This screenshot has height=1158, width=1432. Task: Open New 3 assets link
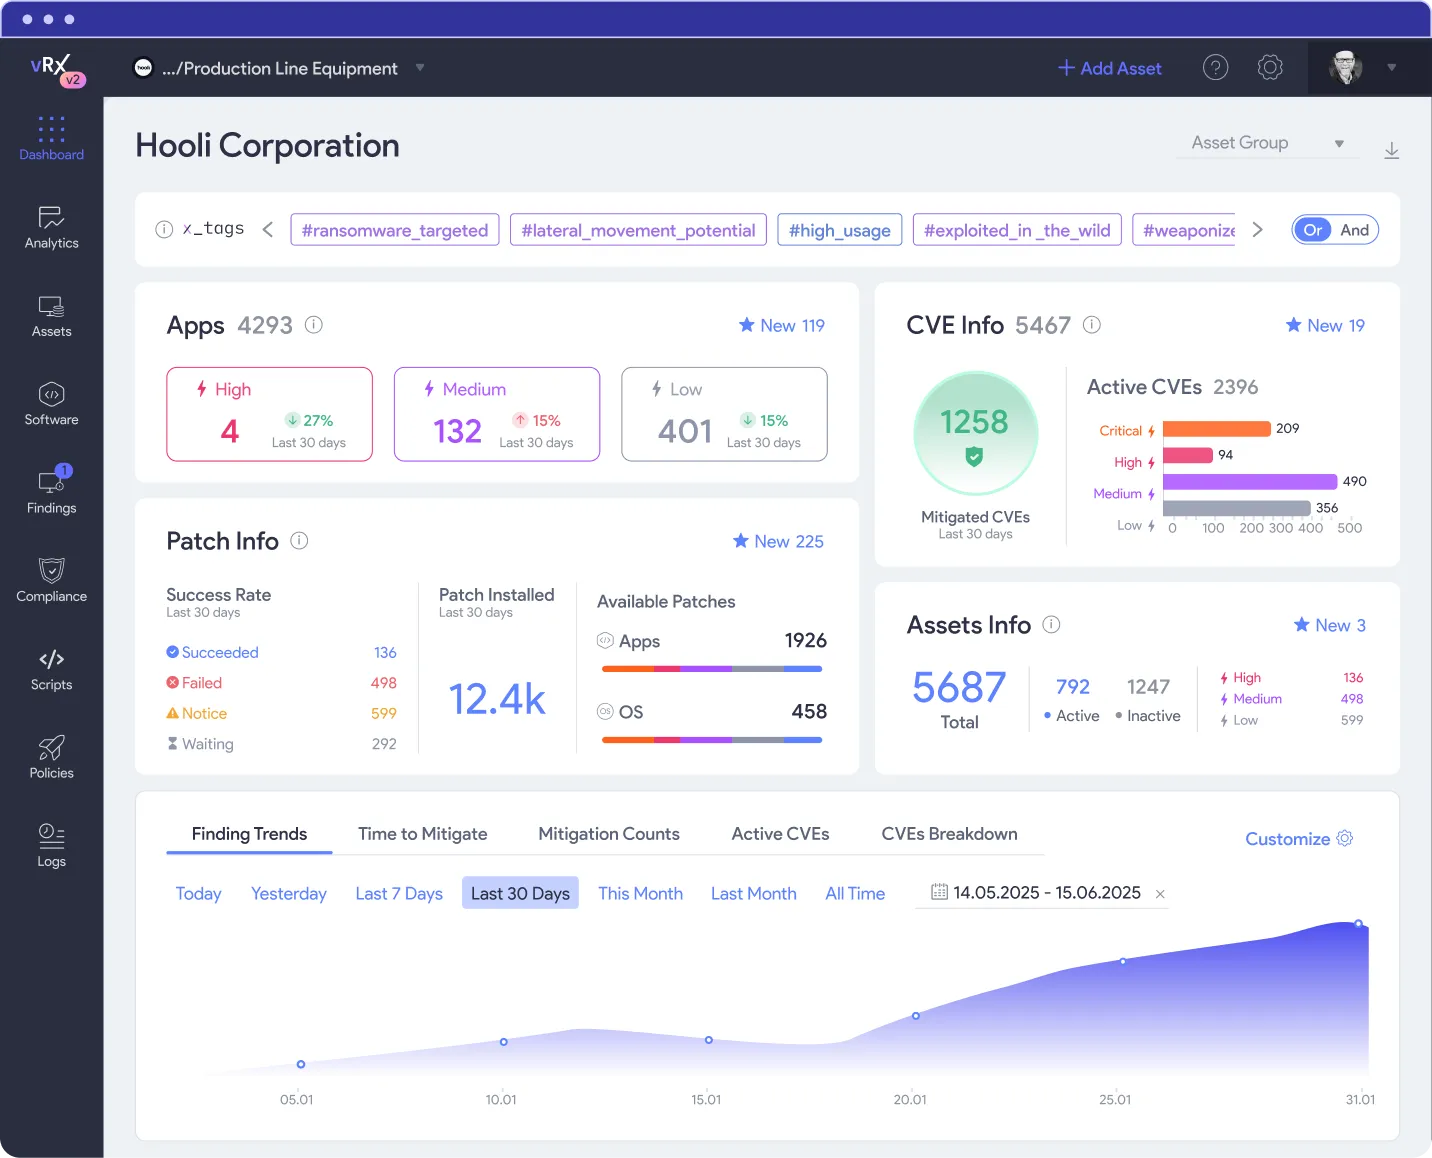coord(1329,625)
